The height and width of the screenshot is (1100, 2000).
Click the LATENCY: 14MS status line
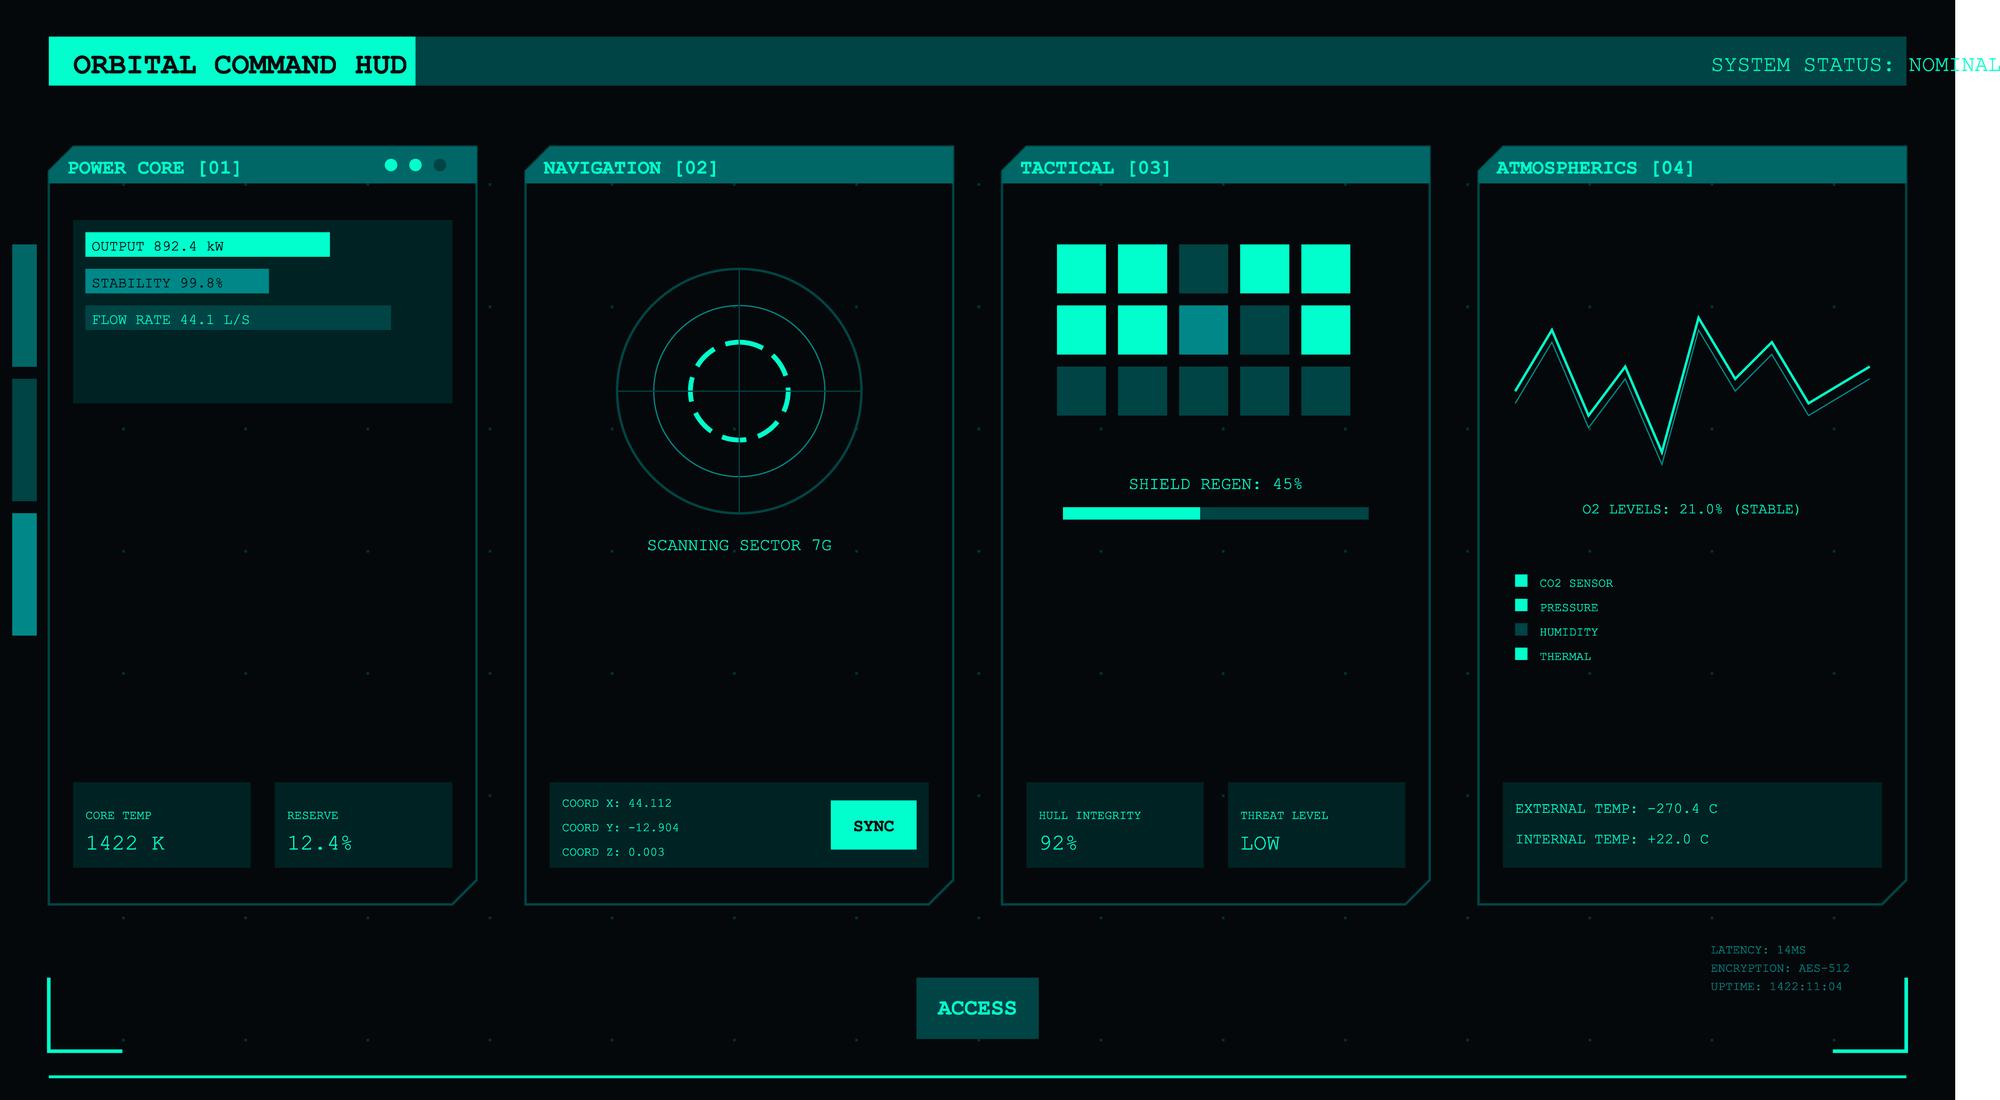[x=1758, y=950]
